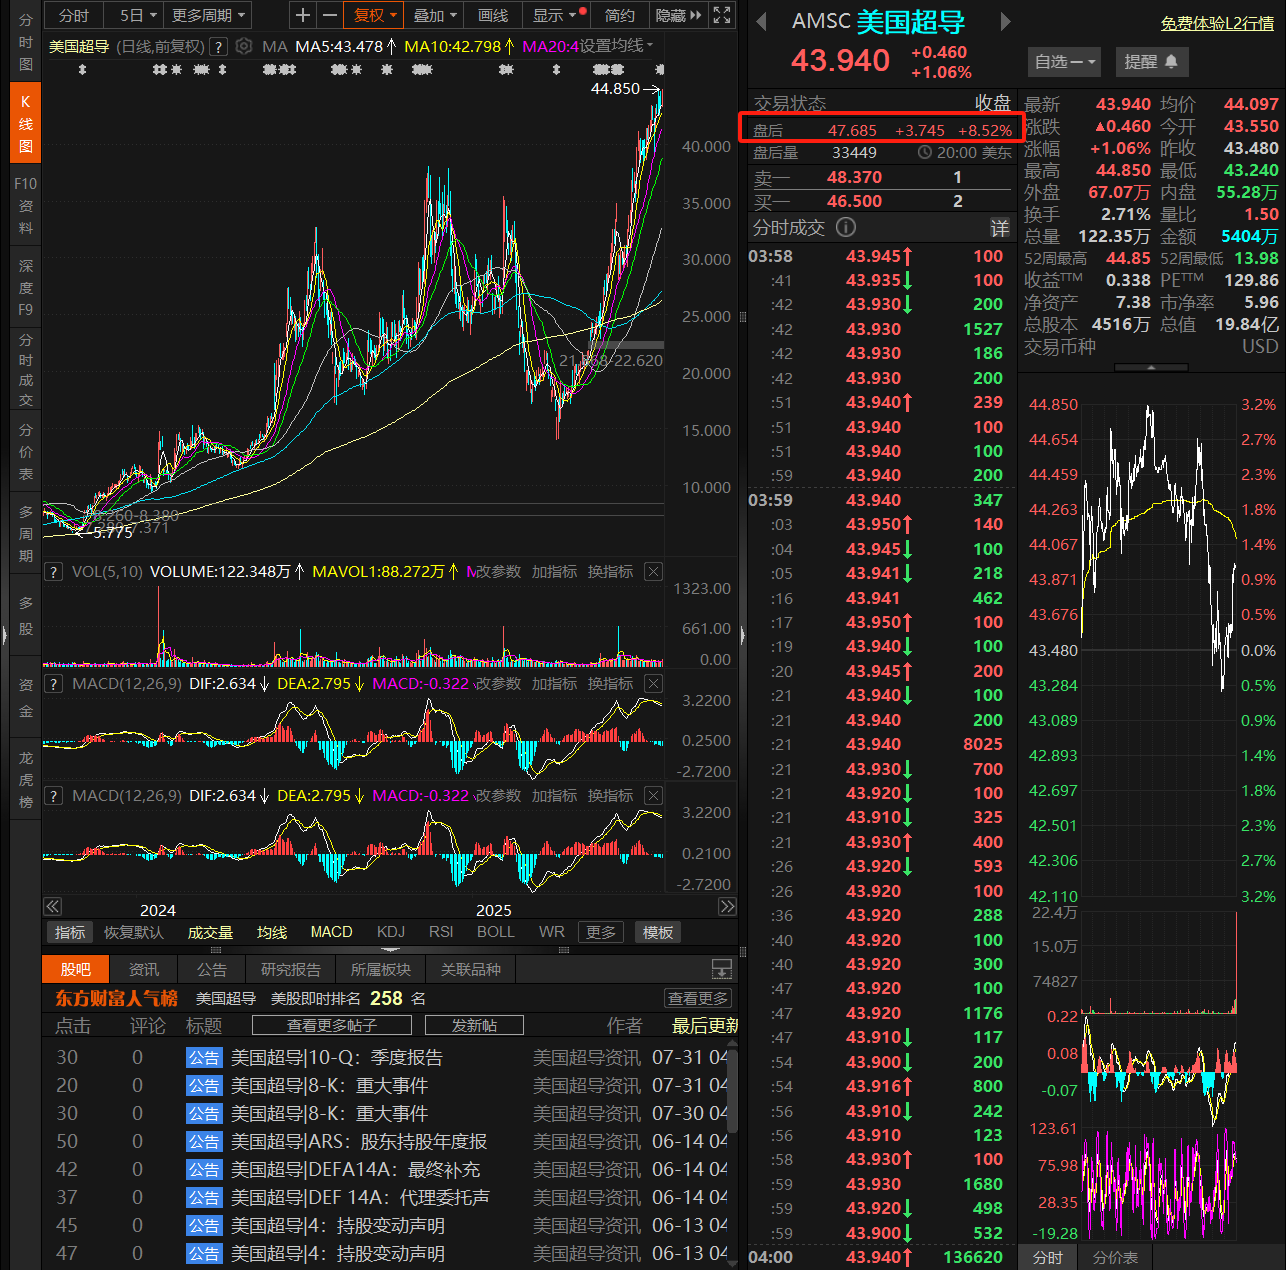
Task: Select 分价表 tab under intraday chart
Action: point(1115,1257)
